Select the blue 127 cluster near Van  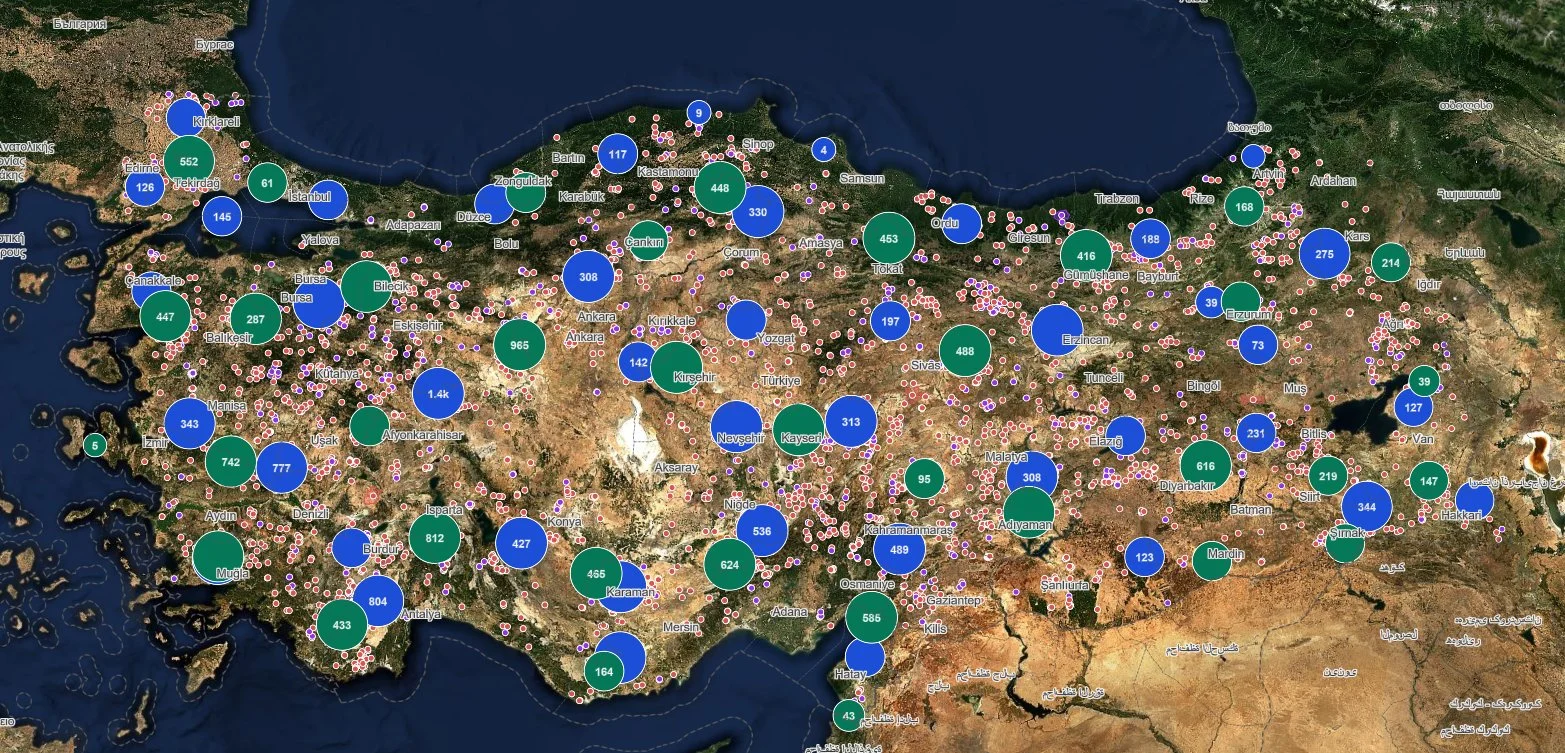pos(1414,407)
